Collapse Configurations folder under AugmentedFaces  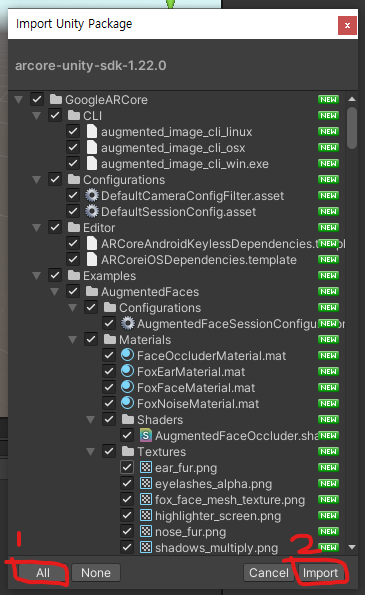click(x=72, y=308)
